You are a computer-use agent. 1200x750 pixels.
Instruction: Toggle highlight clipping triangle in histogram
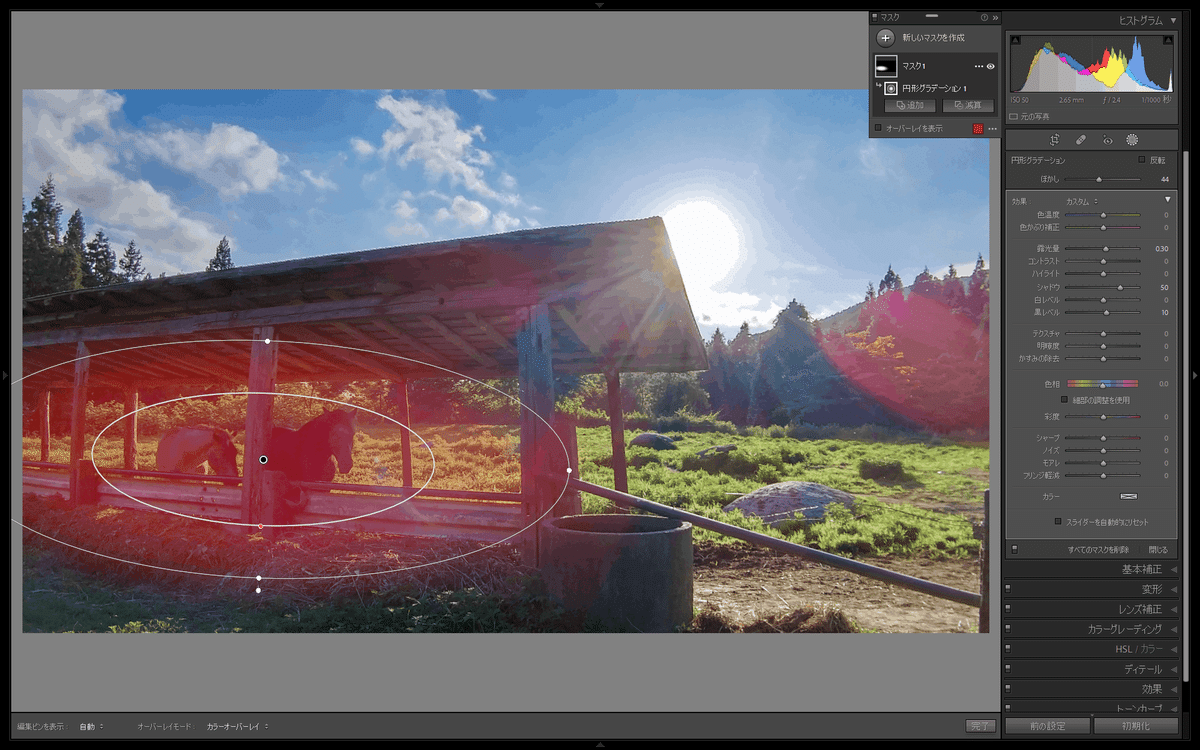tap(1168, 42)
